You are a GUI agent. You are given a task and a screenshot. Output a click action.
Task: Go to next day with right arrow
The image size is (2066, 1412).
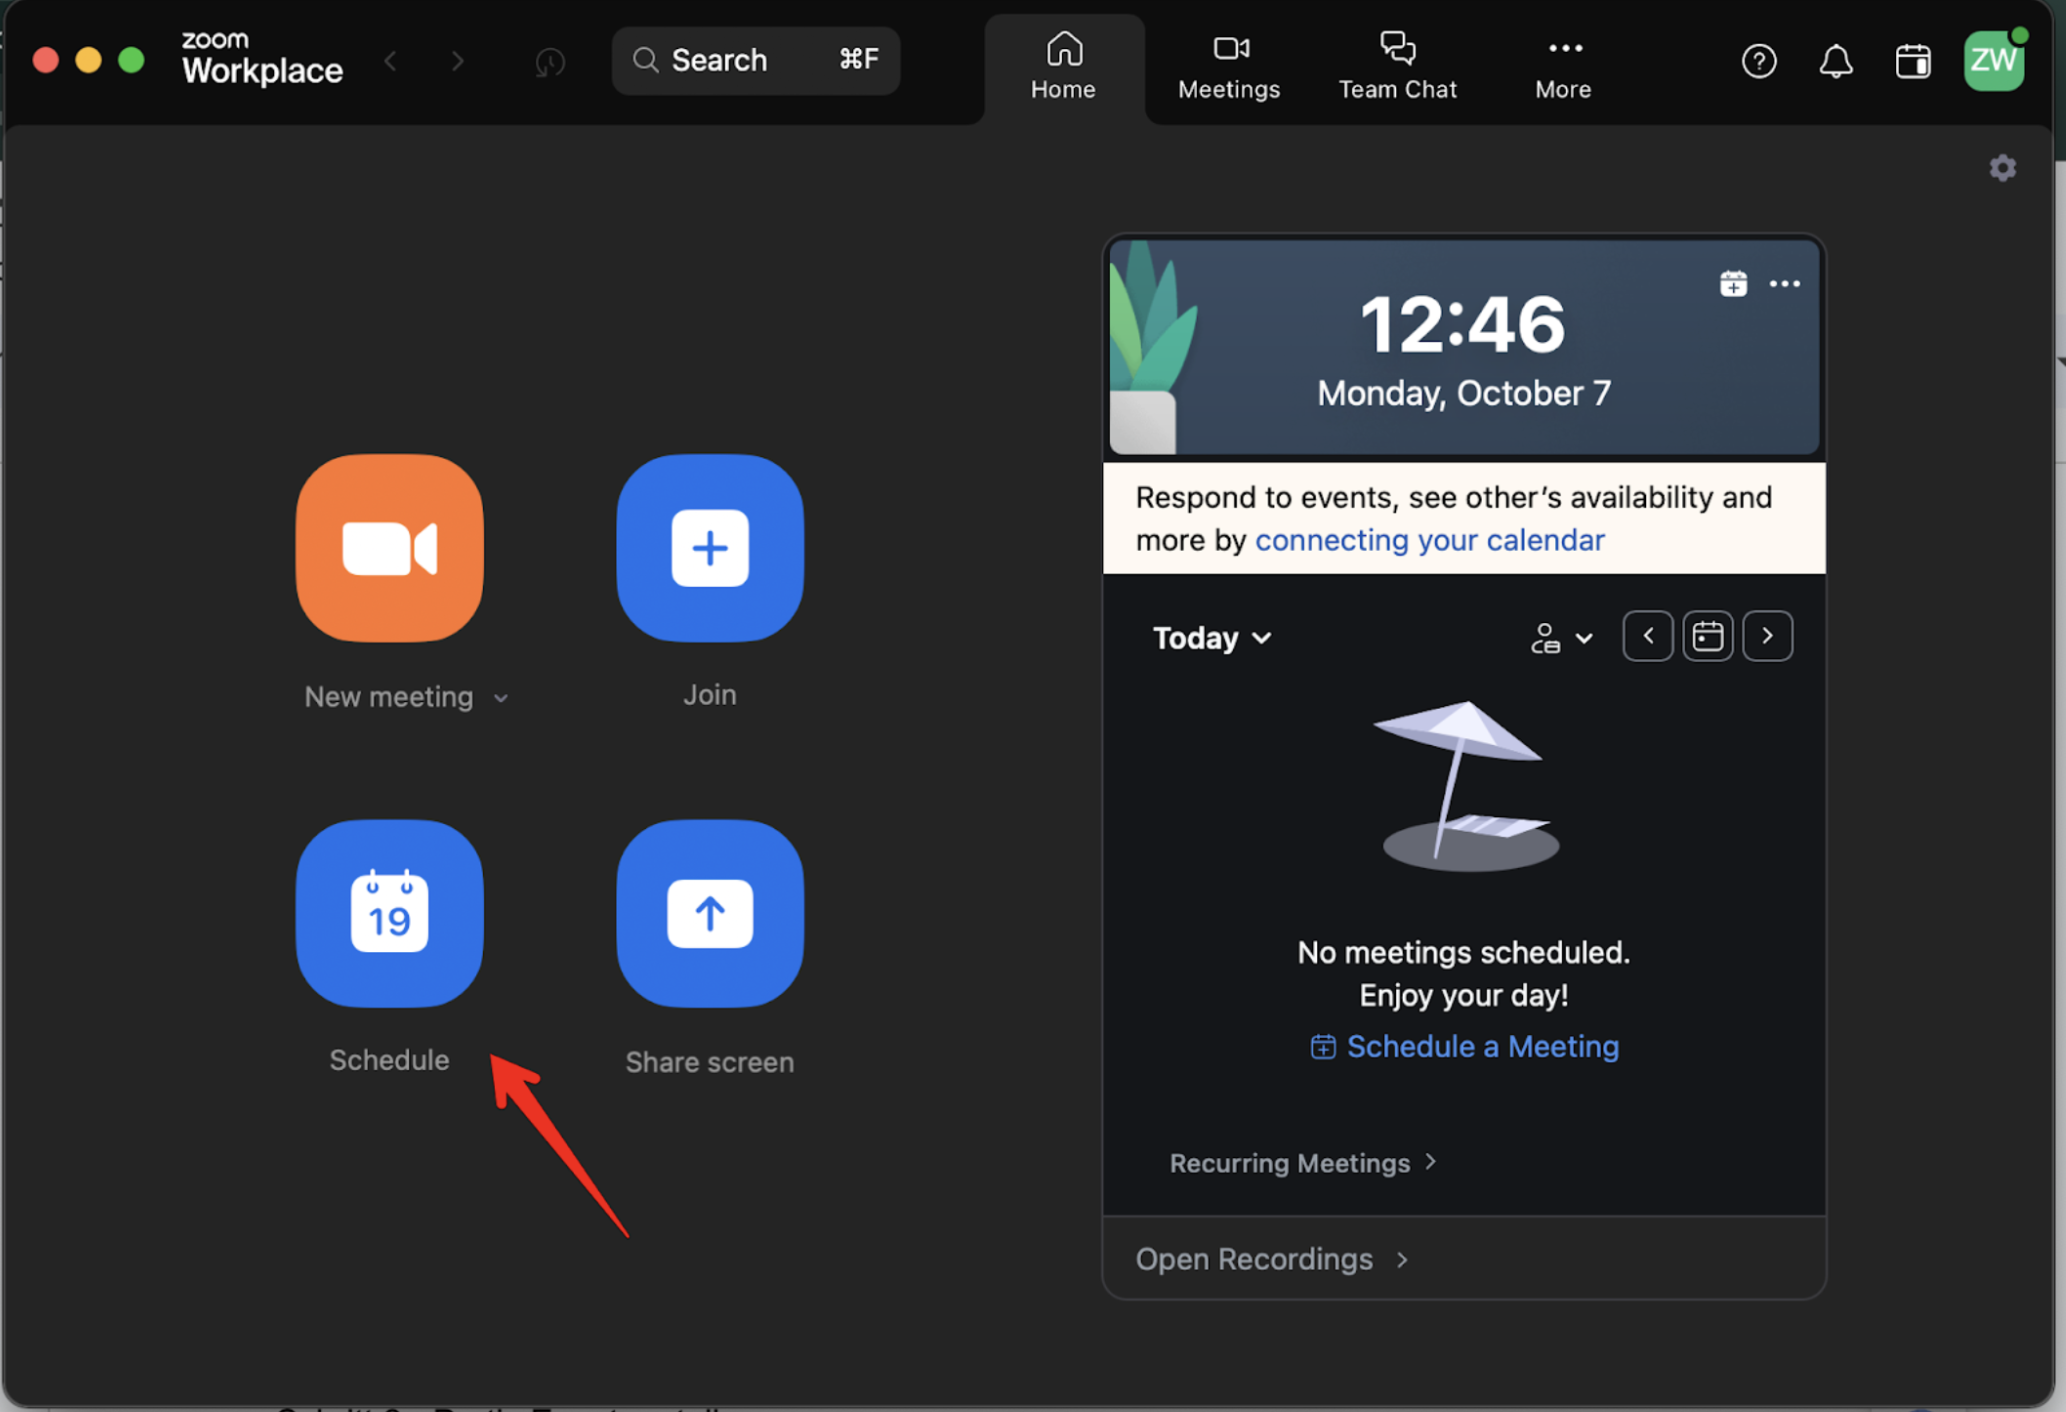point(1767,636)
